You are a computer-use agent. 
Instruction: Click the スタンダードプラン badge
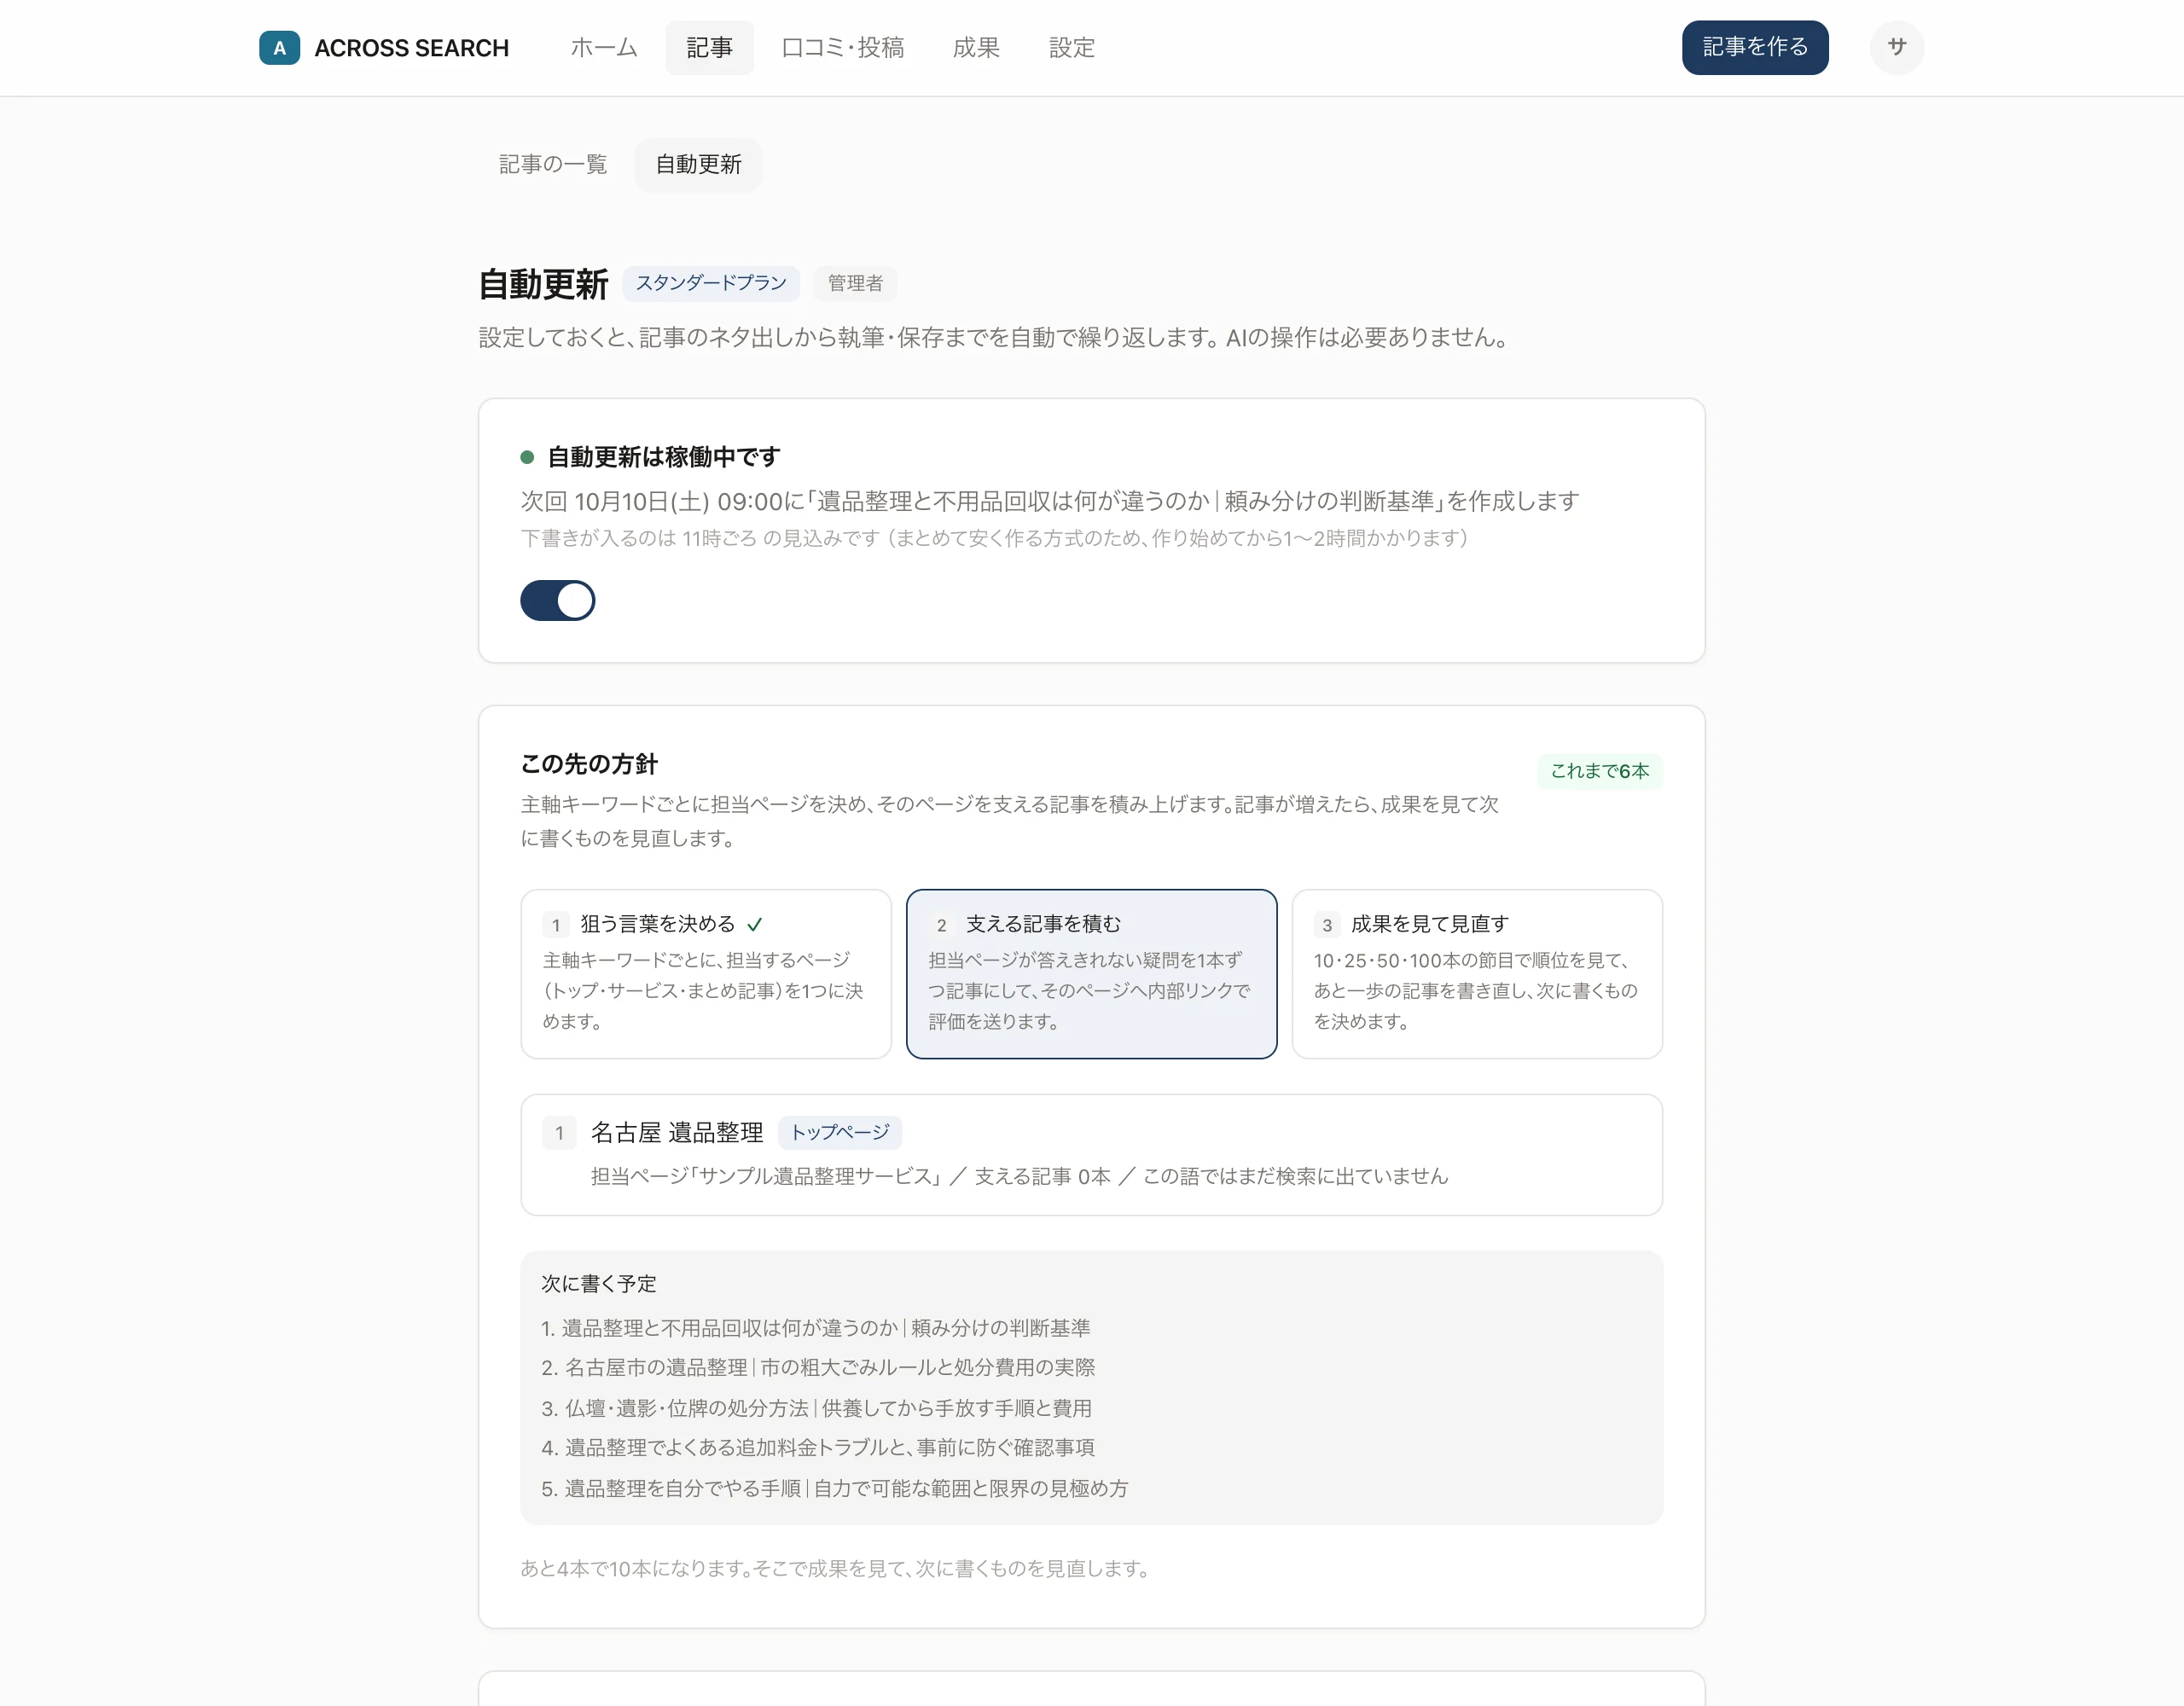tap(711, 283)
